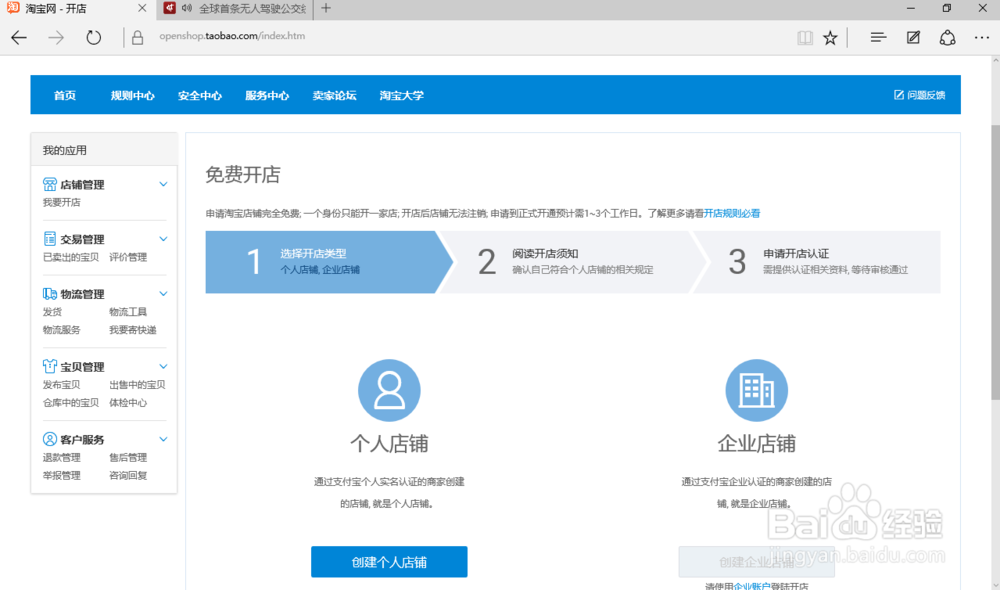Viewport: 1000px width, 590px height.
Task: Click the 创建个人店铺 button
Action: pos(389,562)
